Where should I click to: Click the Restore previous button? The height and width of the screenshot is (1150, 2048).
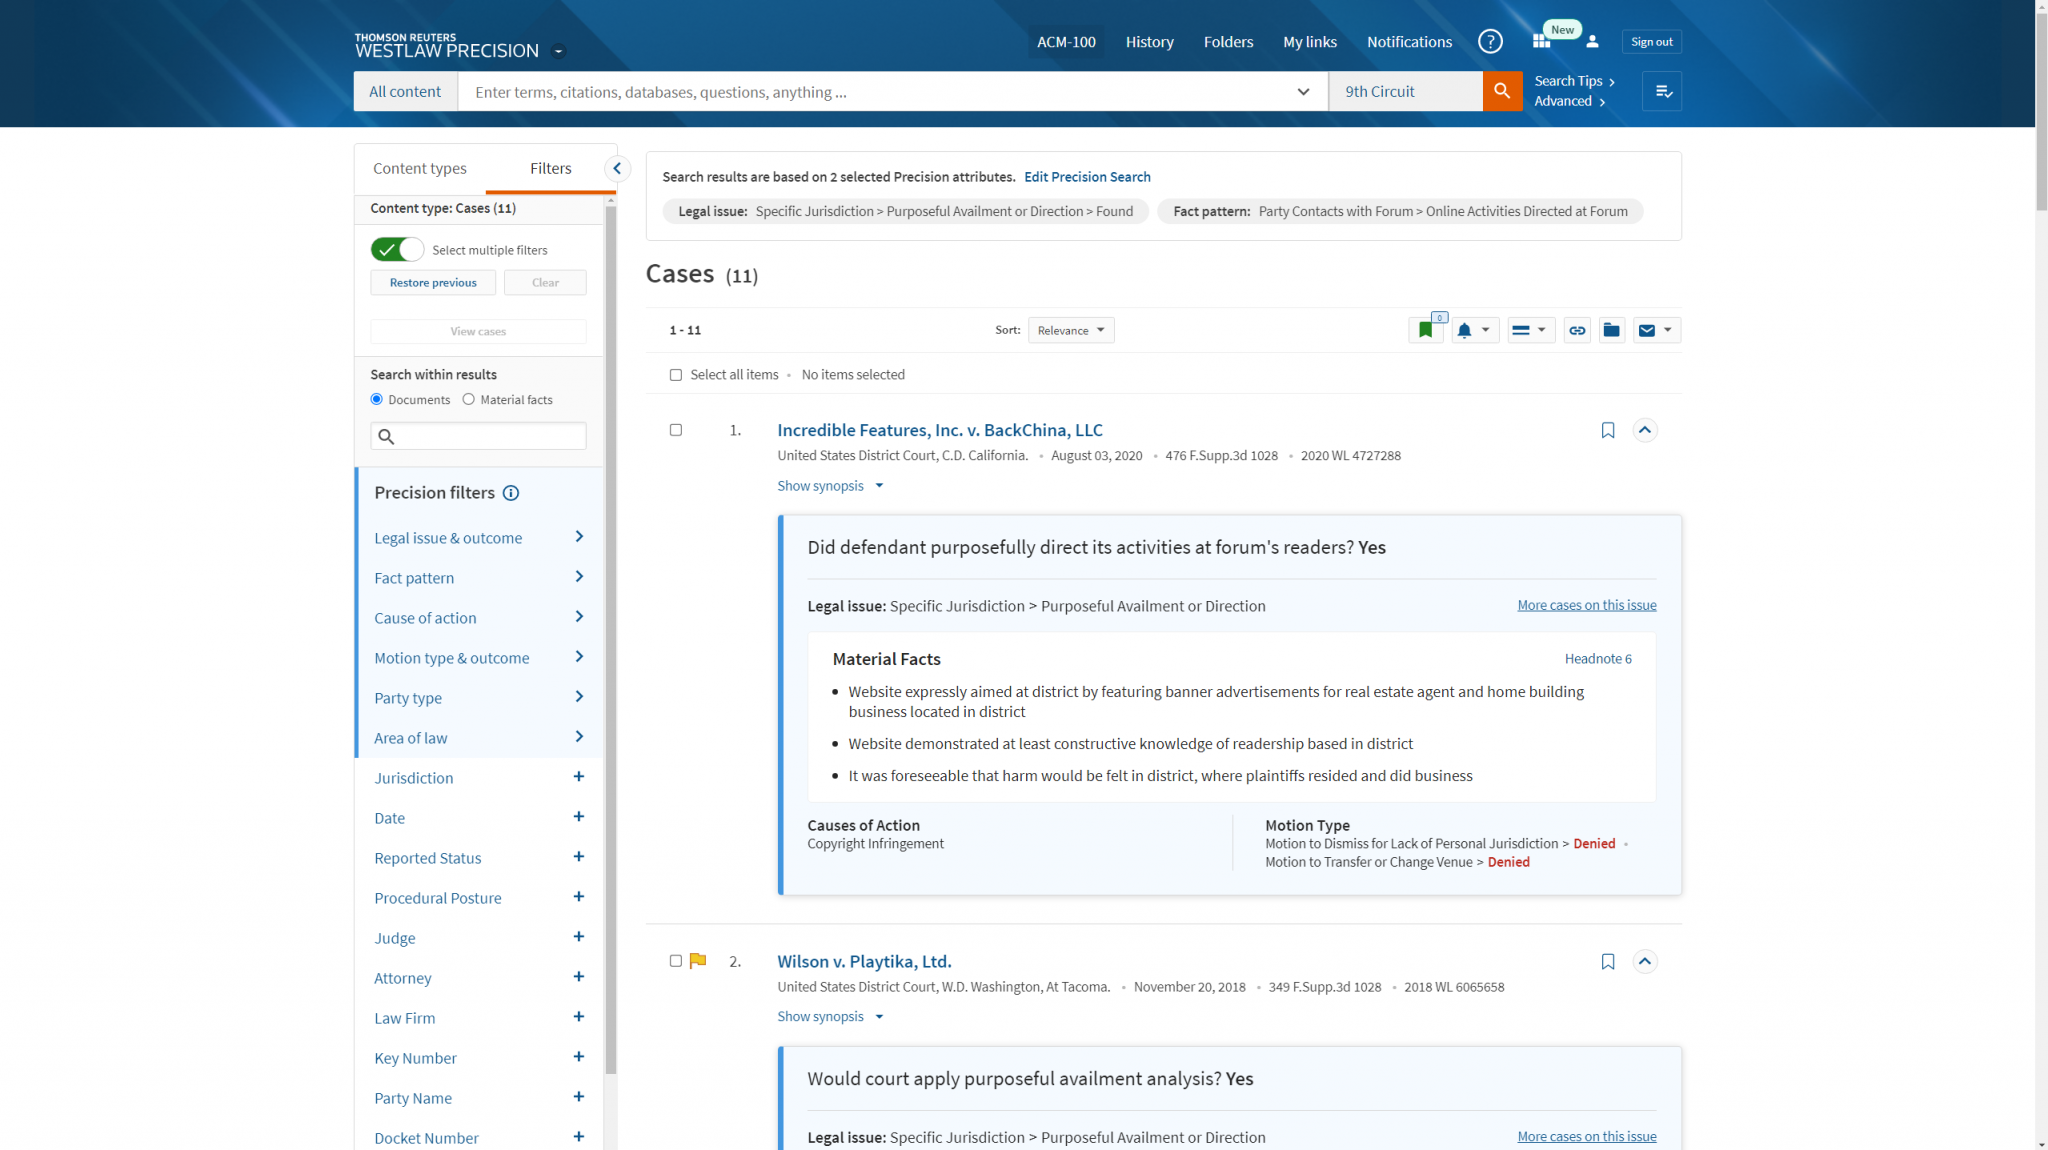(433, 283)
